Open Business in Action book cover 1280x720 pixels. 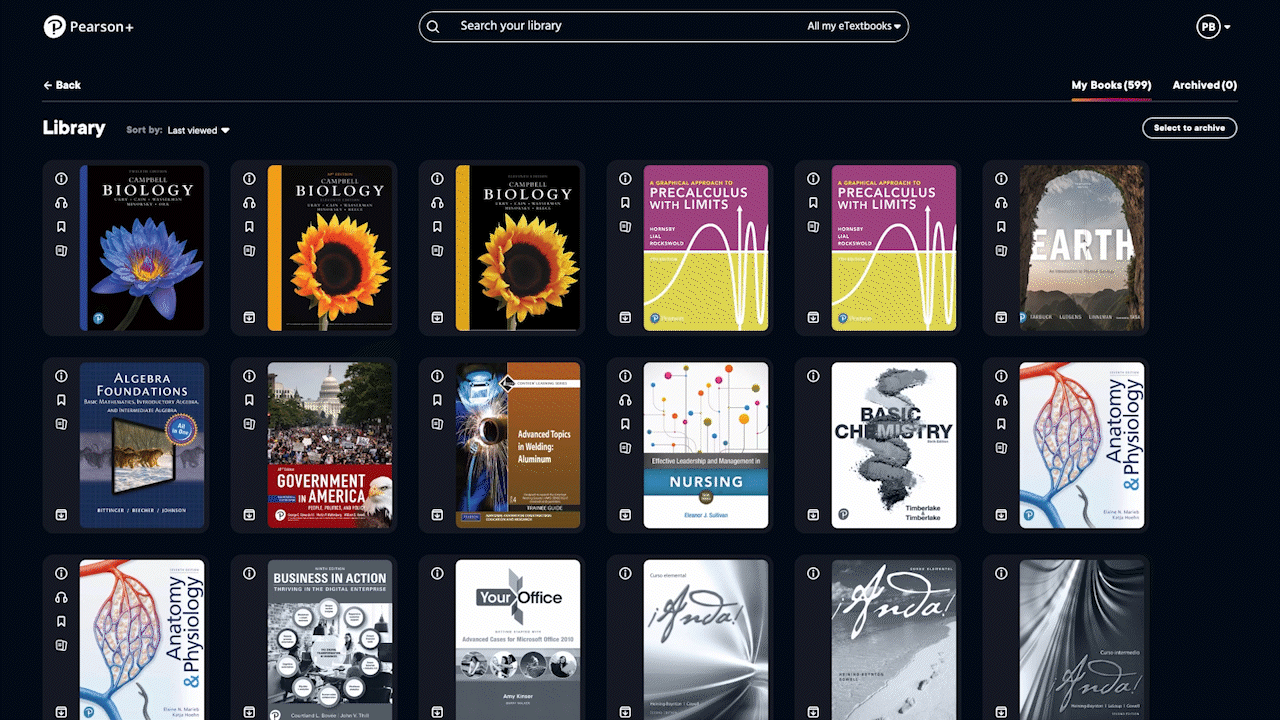330,640
